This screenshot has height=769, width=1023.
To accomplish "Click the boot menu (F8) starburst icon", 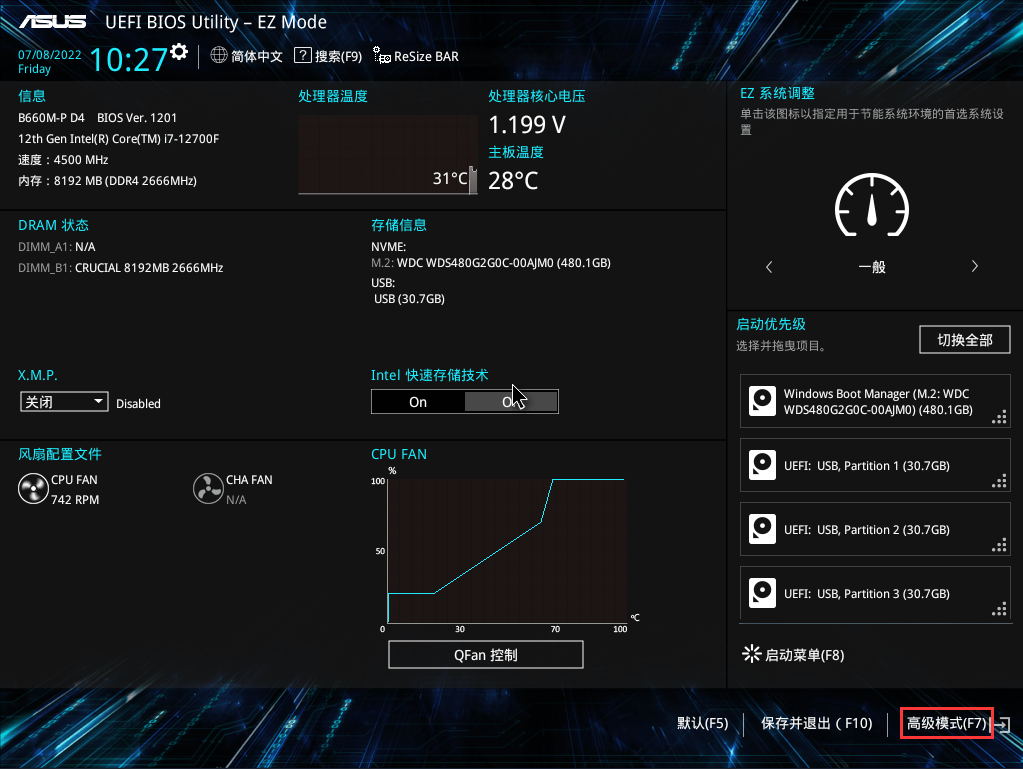I will [750, 655].
